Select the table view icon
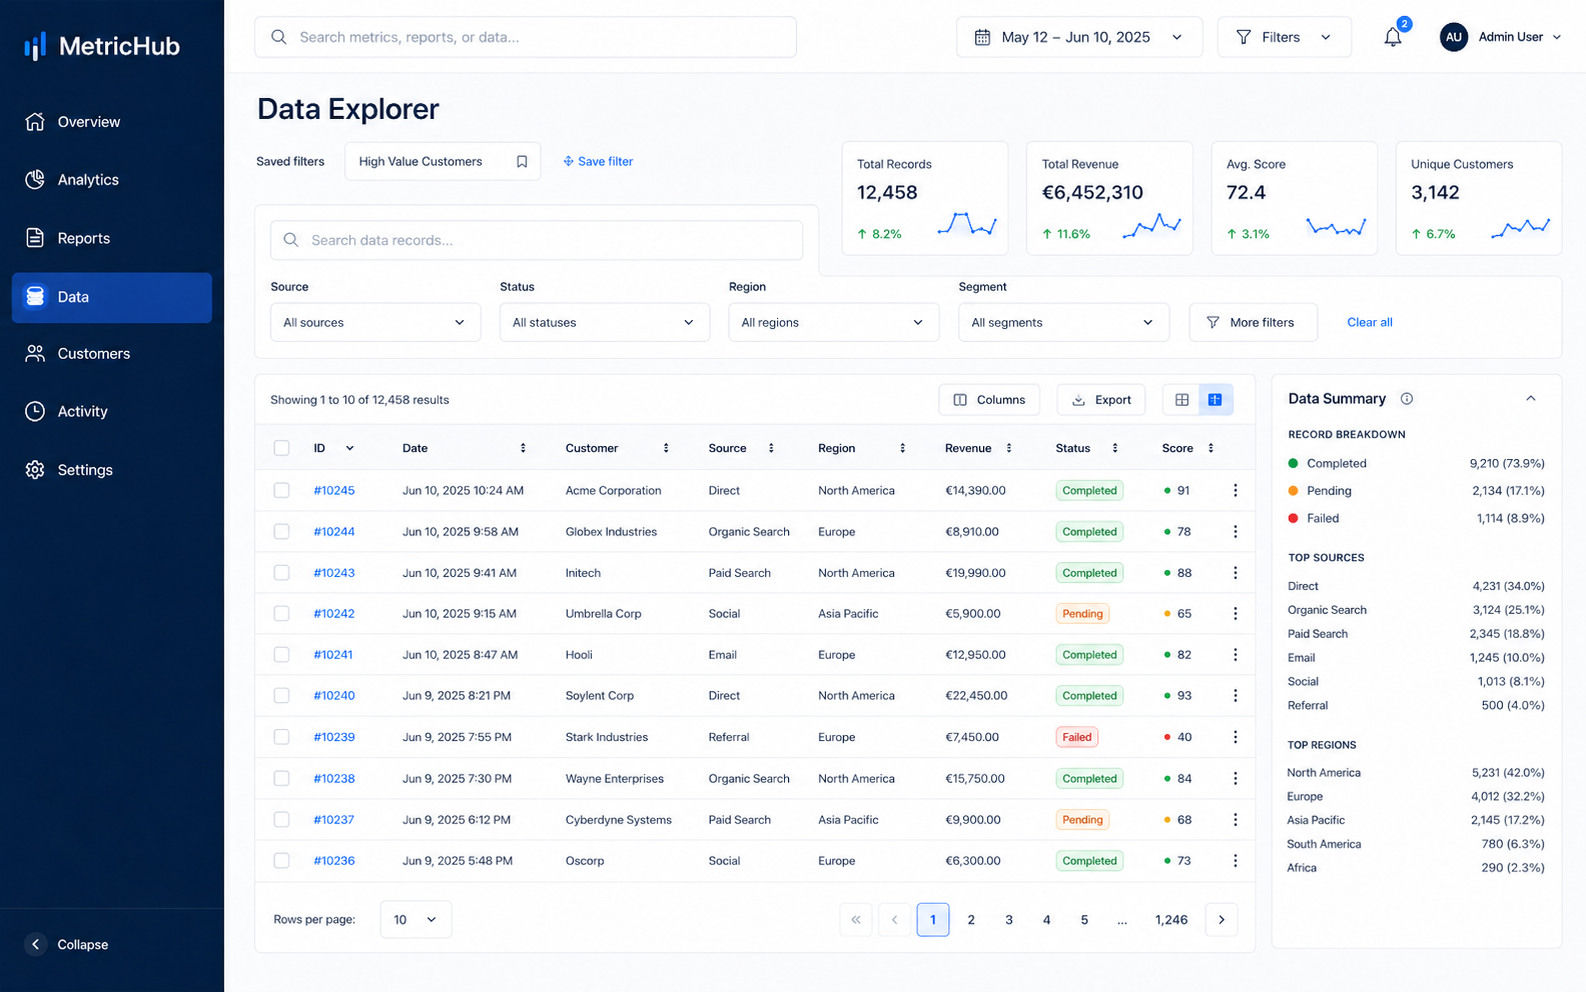 pyautogui.click(x=1215, y=400)
